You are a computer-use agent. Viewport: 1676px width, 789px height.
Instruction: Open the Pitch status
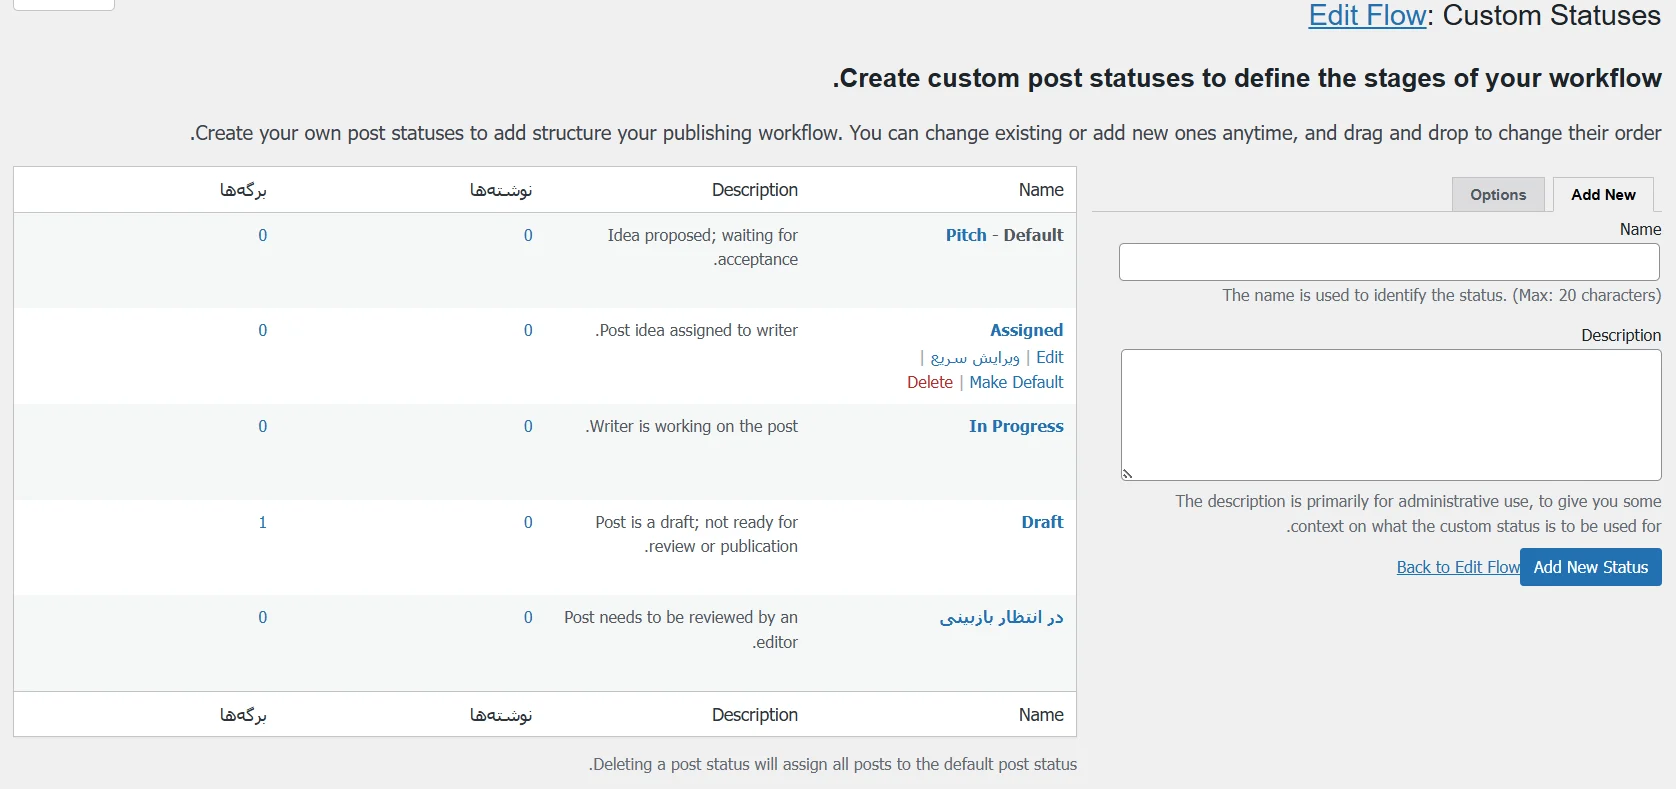(965, 235)
